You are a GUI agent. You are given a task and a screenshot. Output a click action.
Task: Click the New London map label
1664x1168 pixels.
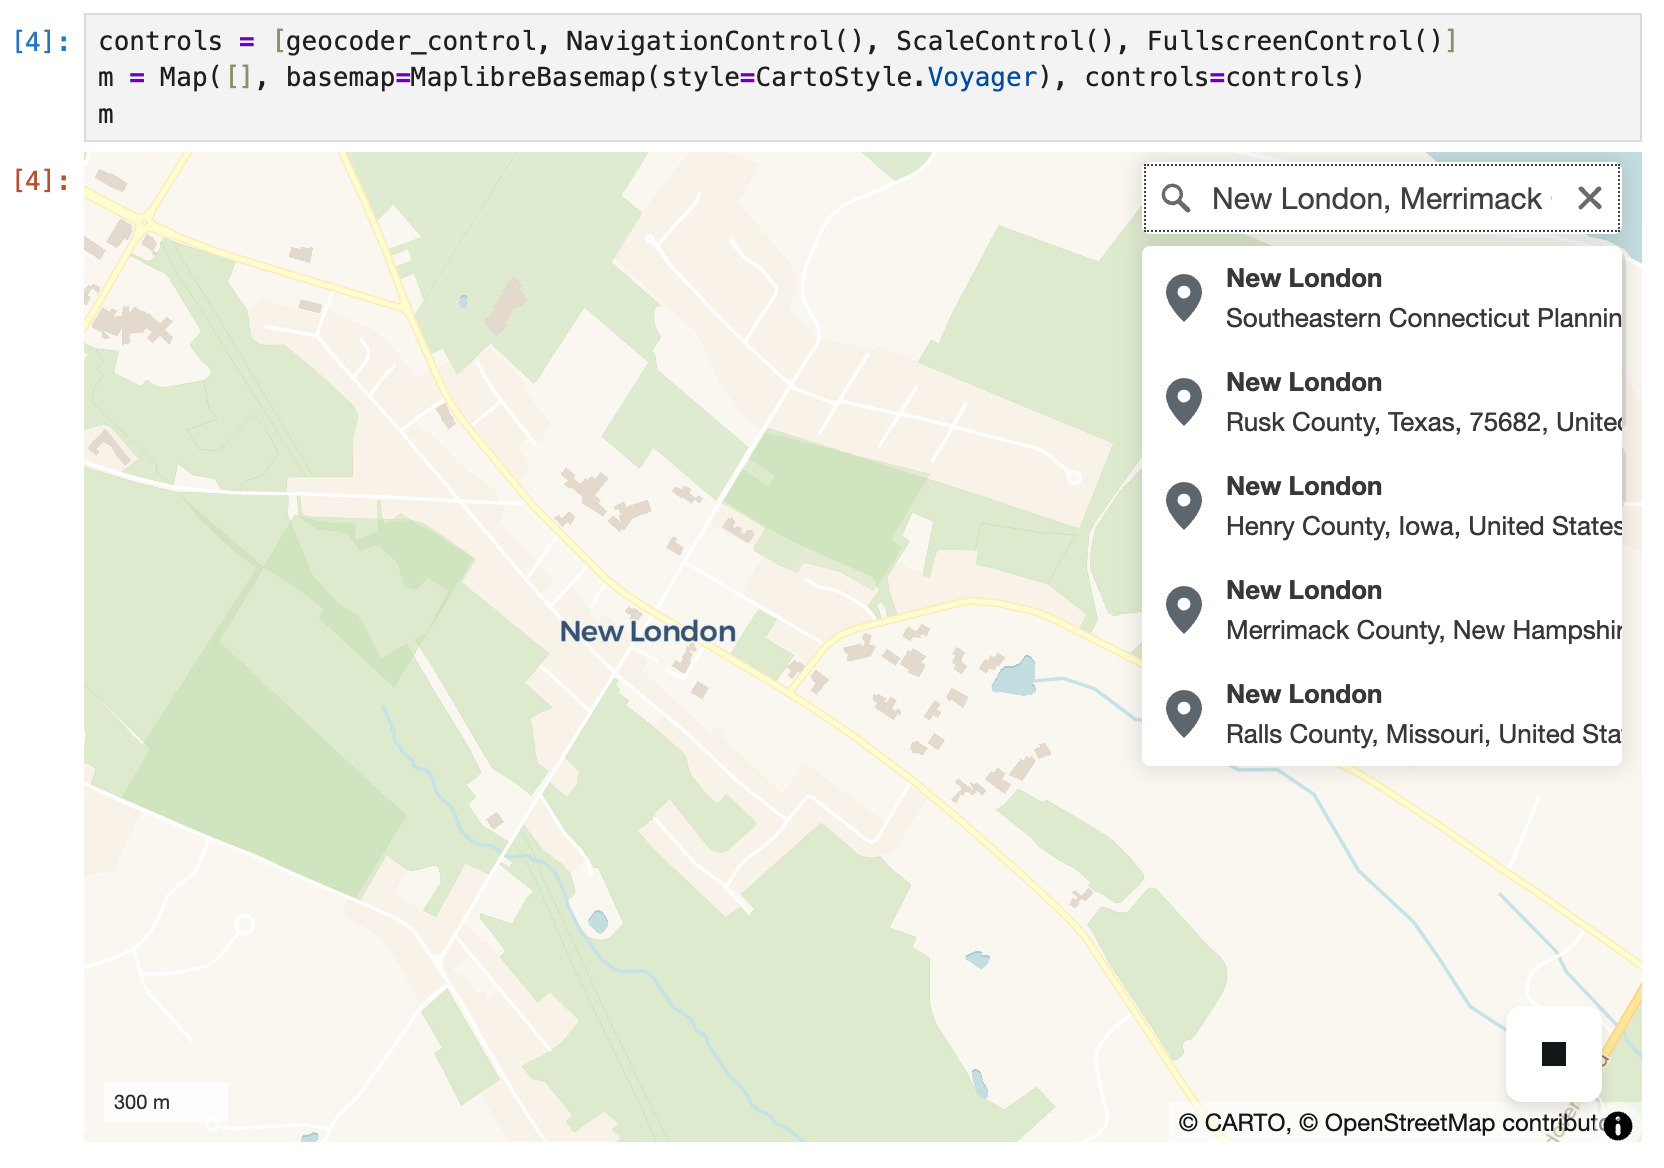click(647, 631)
